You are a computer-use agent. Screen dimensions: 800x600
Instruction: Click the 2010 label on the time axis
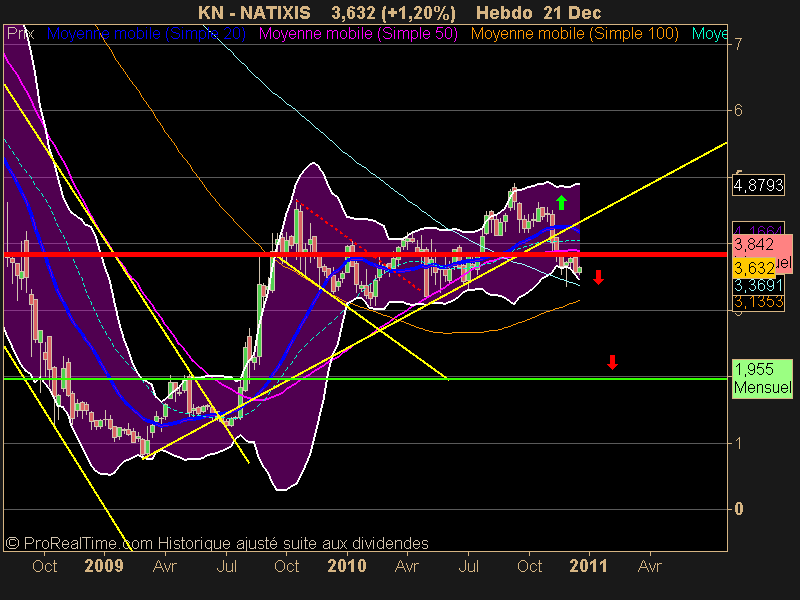347,566
